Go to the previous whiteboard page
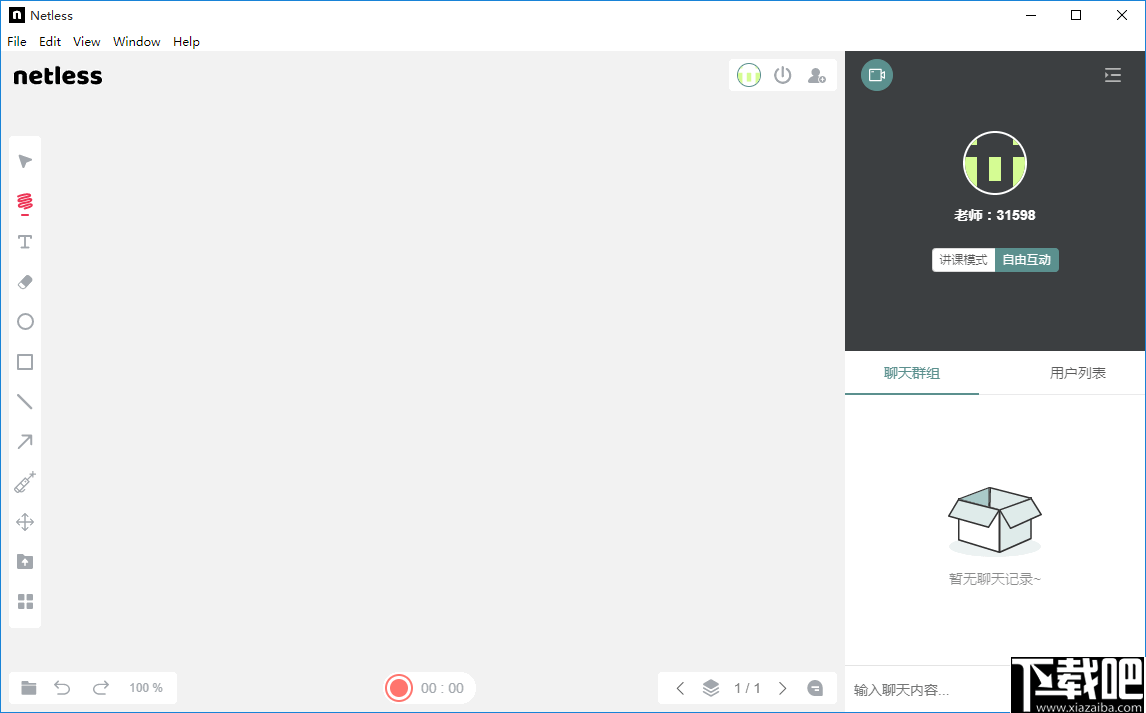 680,688
